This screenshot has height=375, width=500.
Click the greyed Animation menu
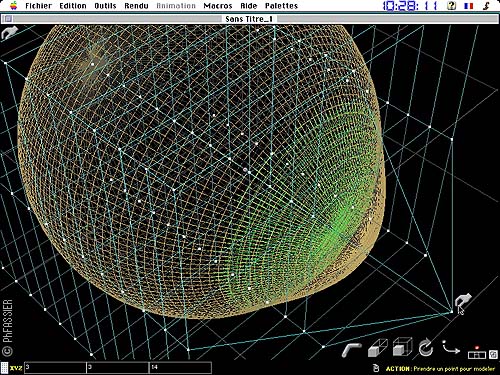point(176,6)
